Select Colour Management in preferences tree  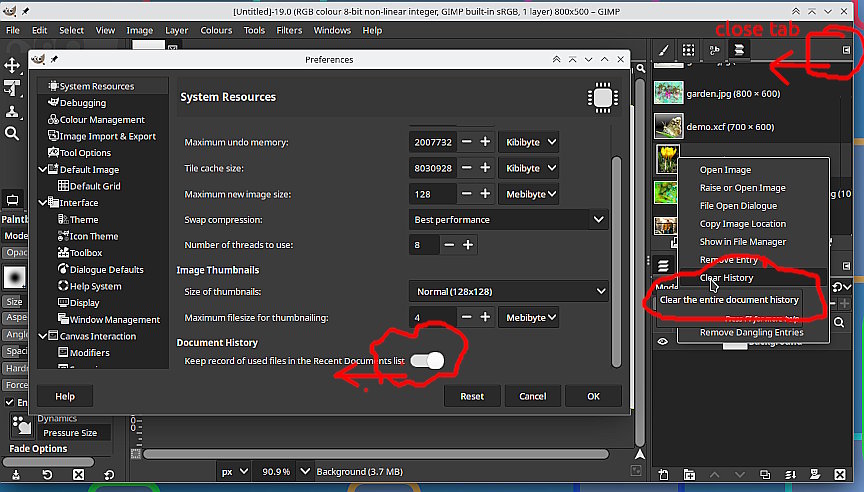(102, 120)
